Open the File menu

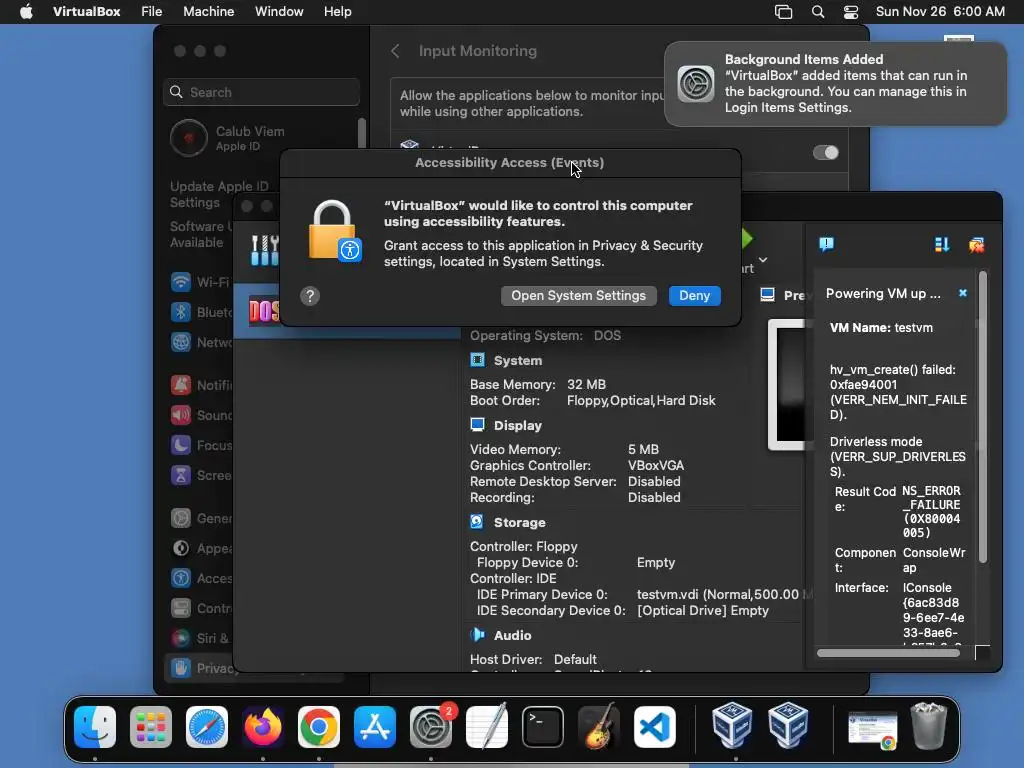pyautogui.click(x=152, y=12)
